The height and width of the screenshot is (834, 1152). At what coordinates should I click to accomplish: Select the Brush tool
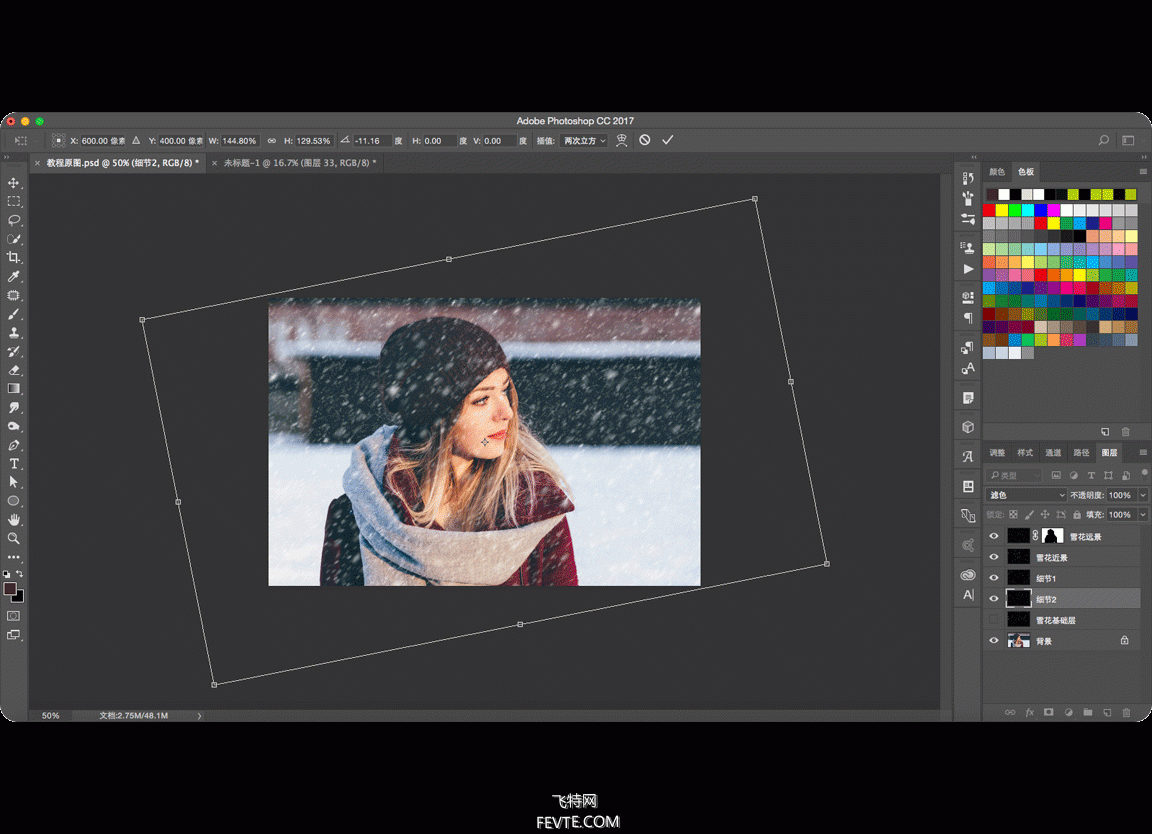point(13,314)
